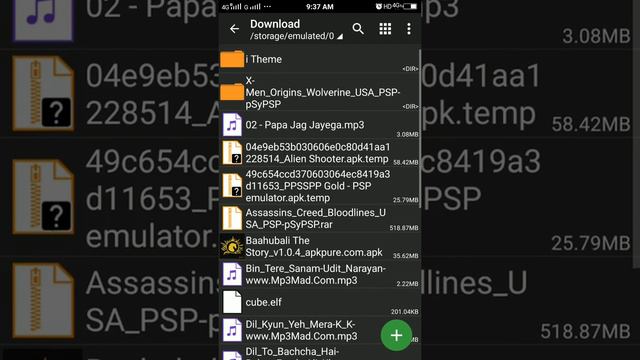Tap the DIR tag of X-Men folder
Screen dimensions: 640x360
[x=410, y=107]
